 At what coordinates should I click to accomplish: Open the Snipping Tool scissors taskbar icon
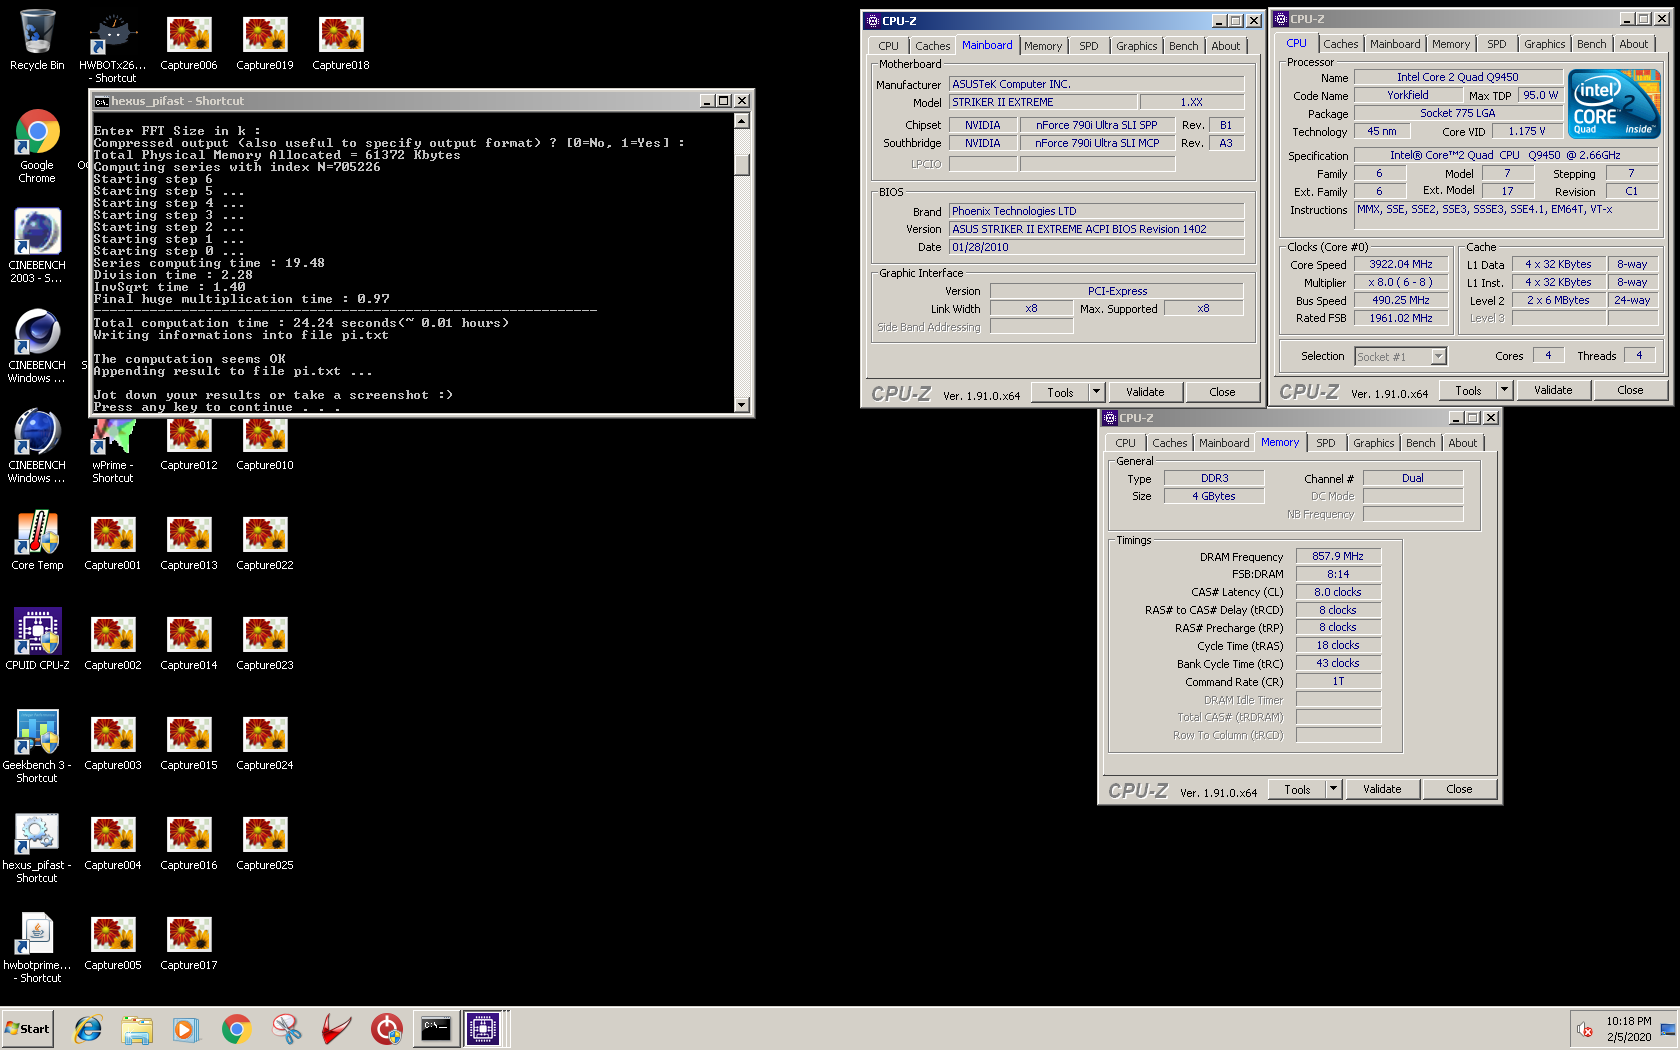tap(286, 1028)
